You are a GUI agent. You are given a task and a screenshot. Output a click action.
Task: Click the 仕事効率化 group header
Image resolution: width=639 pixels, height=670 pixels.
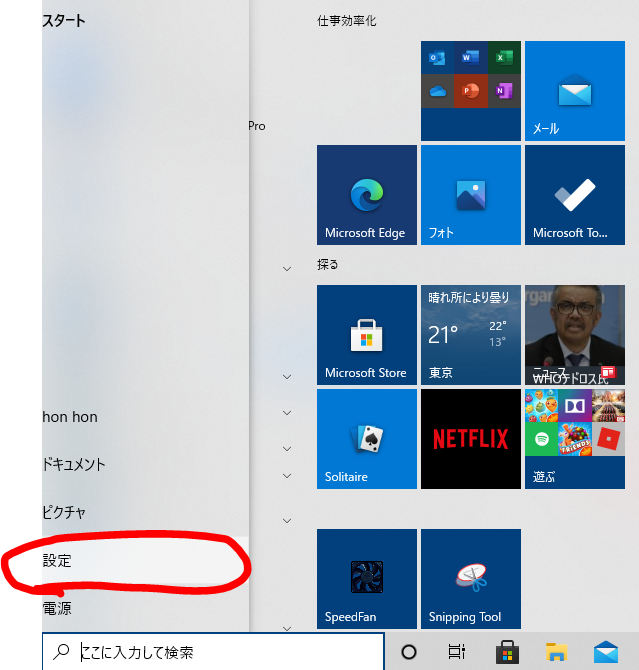tap(347, 21)
